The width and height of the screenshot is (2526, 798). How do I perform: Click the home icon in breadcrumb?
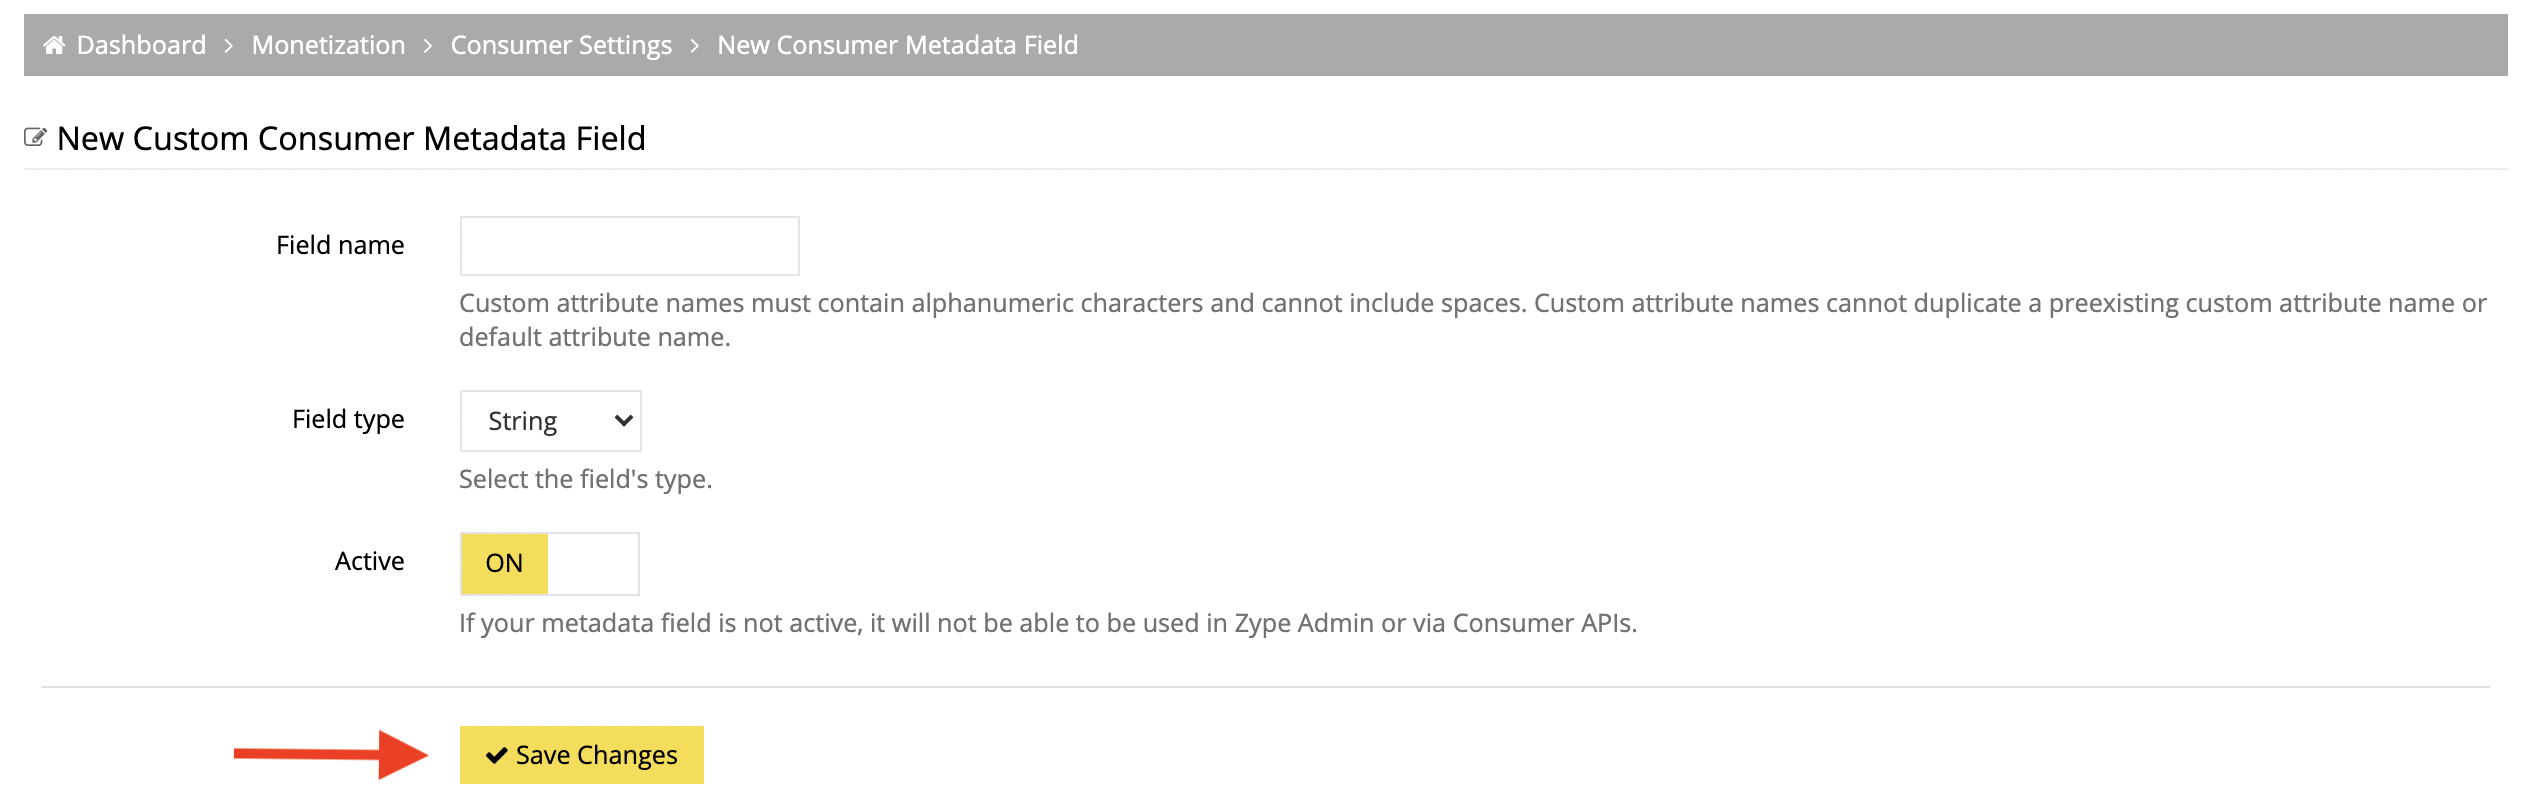[54, 45]
